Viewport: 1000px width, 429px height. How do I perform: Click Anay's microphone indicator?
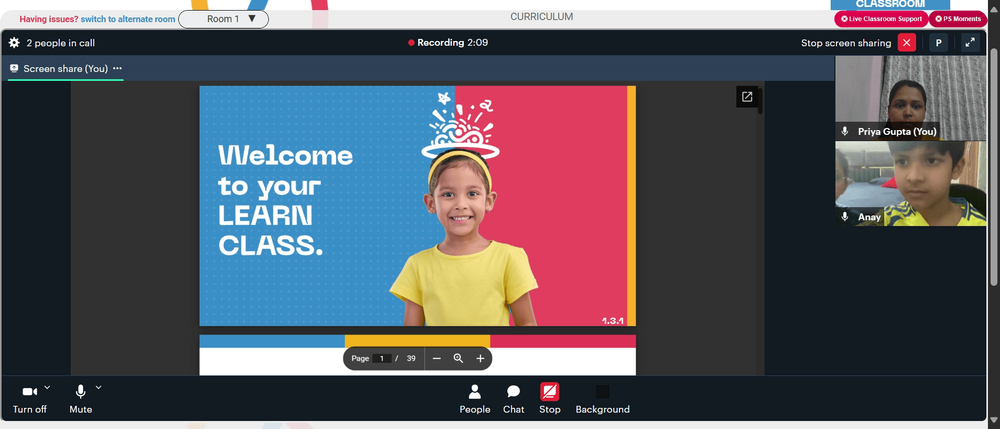[845, 217]
